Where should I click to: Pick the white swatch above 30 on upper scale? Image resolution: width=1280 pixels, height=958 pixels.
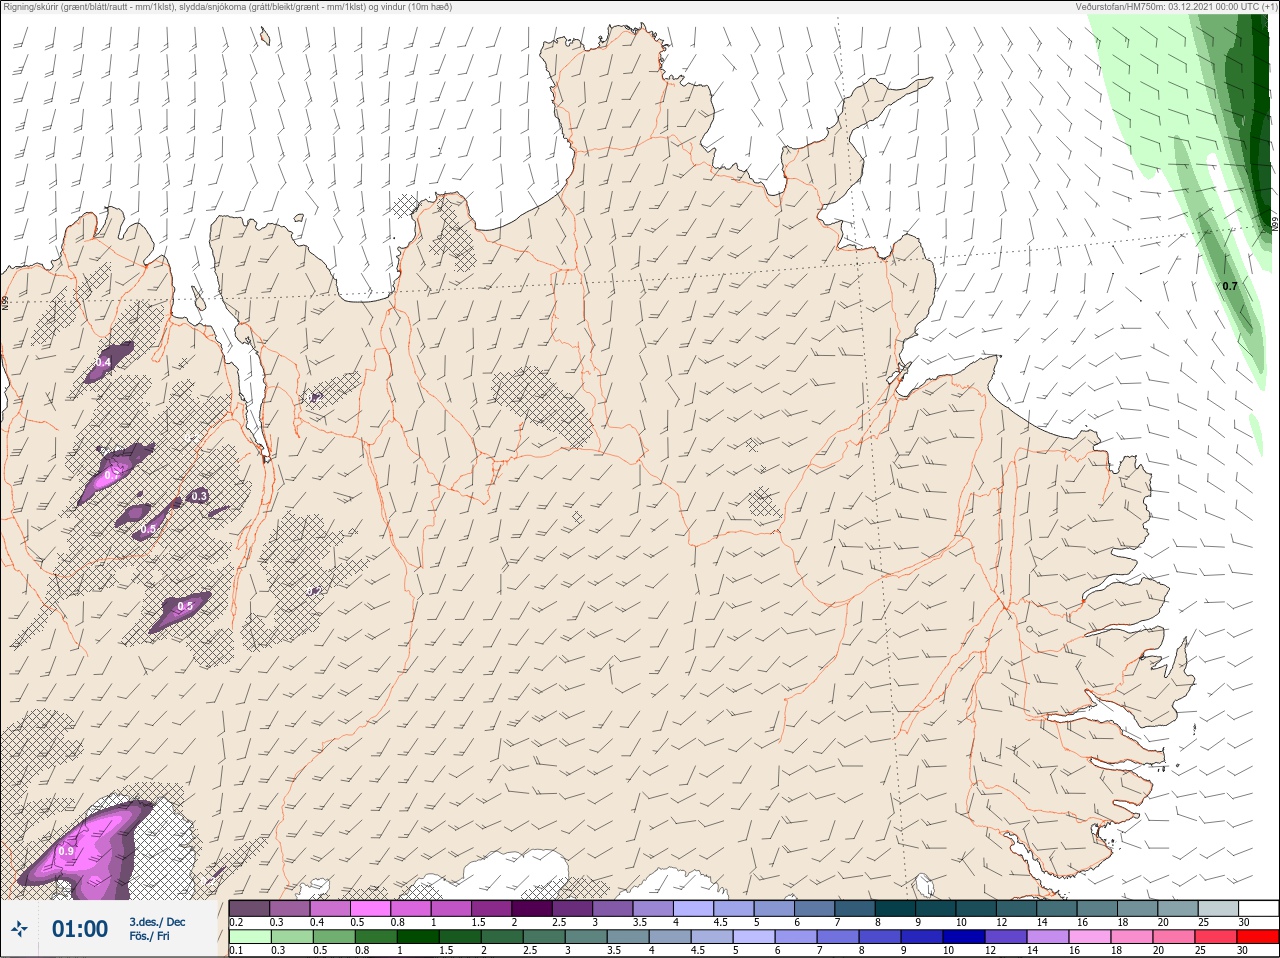tap(1258, 908)
